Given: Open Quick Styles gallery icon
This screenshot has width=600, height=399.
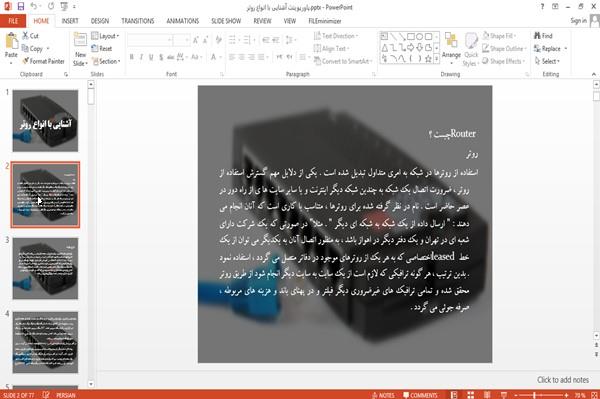Looking at the screenshot, I should click(471, 41).
